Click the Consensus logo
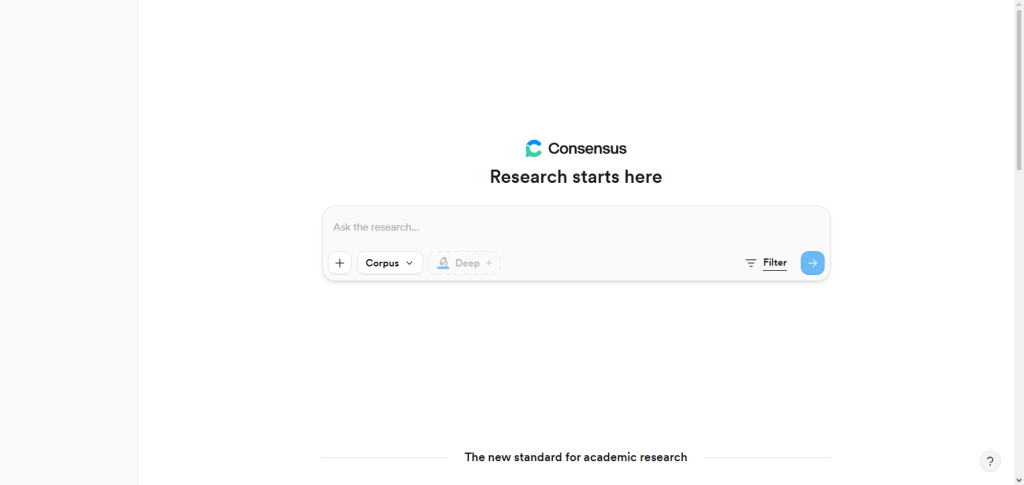 pos(576,149)
